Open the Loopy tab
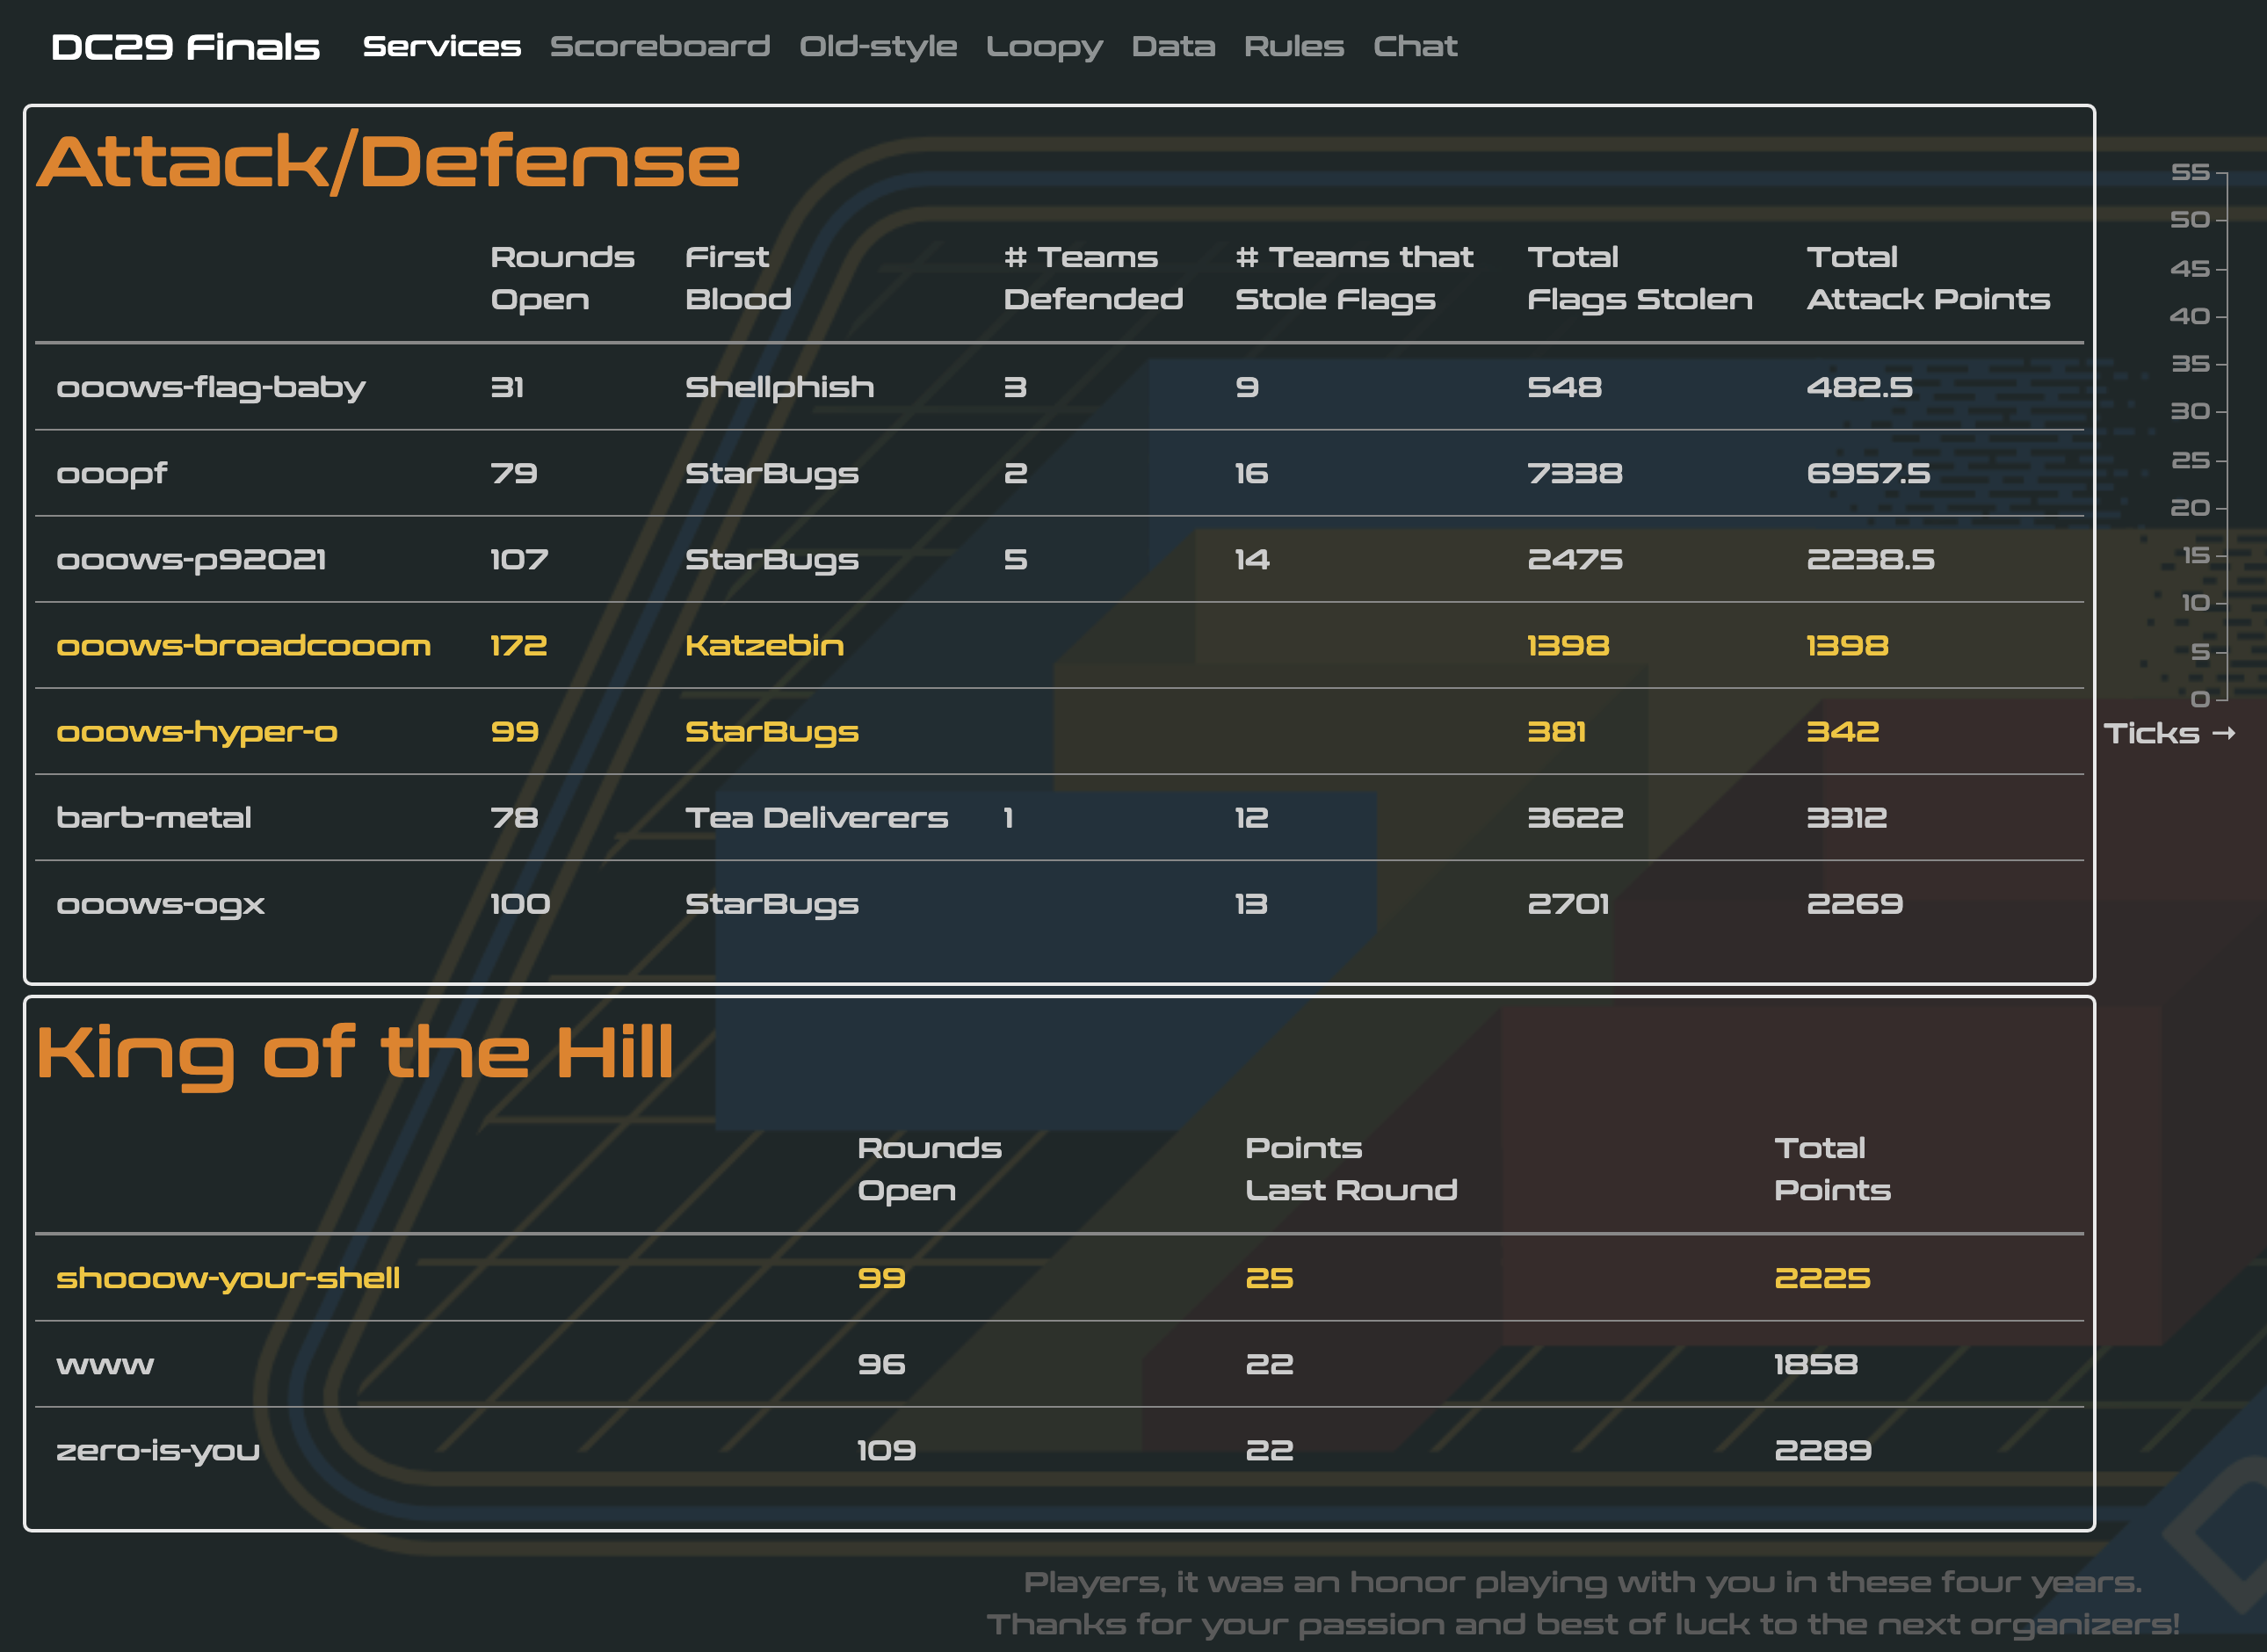Viewport: 2267px width, 1652px height. point(1043,46)
